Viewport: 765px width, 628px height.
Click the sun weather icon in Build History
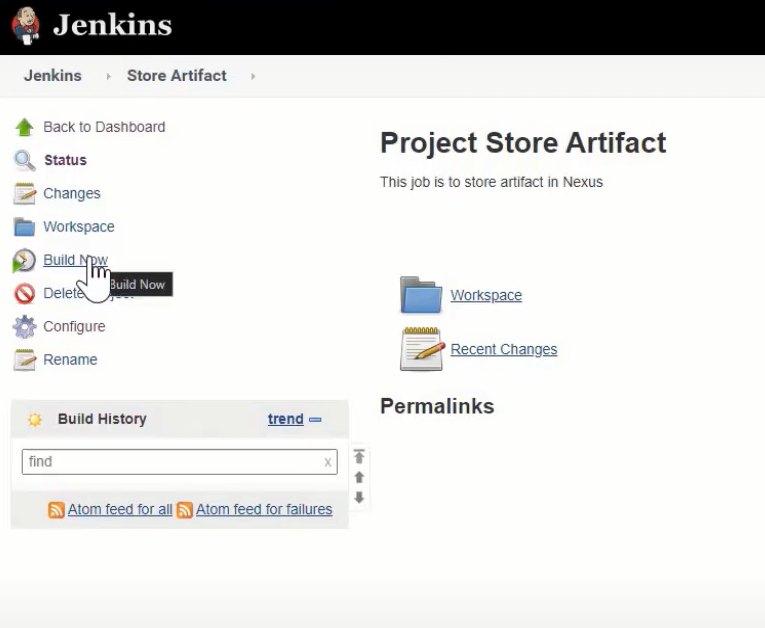35,419
